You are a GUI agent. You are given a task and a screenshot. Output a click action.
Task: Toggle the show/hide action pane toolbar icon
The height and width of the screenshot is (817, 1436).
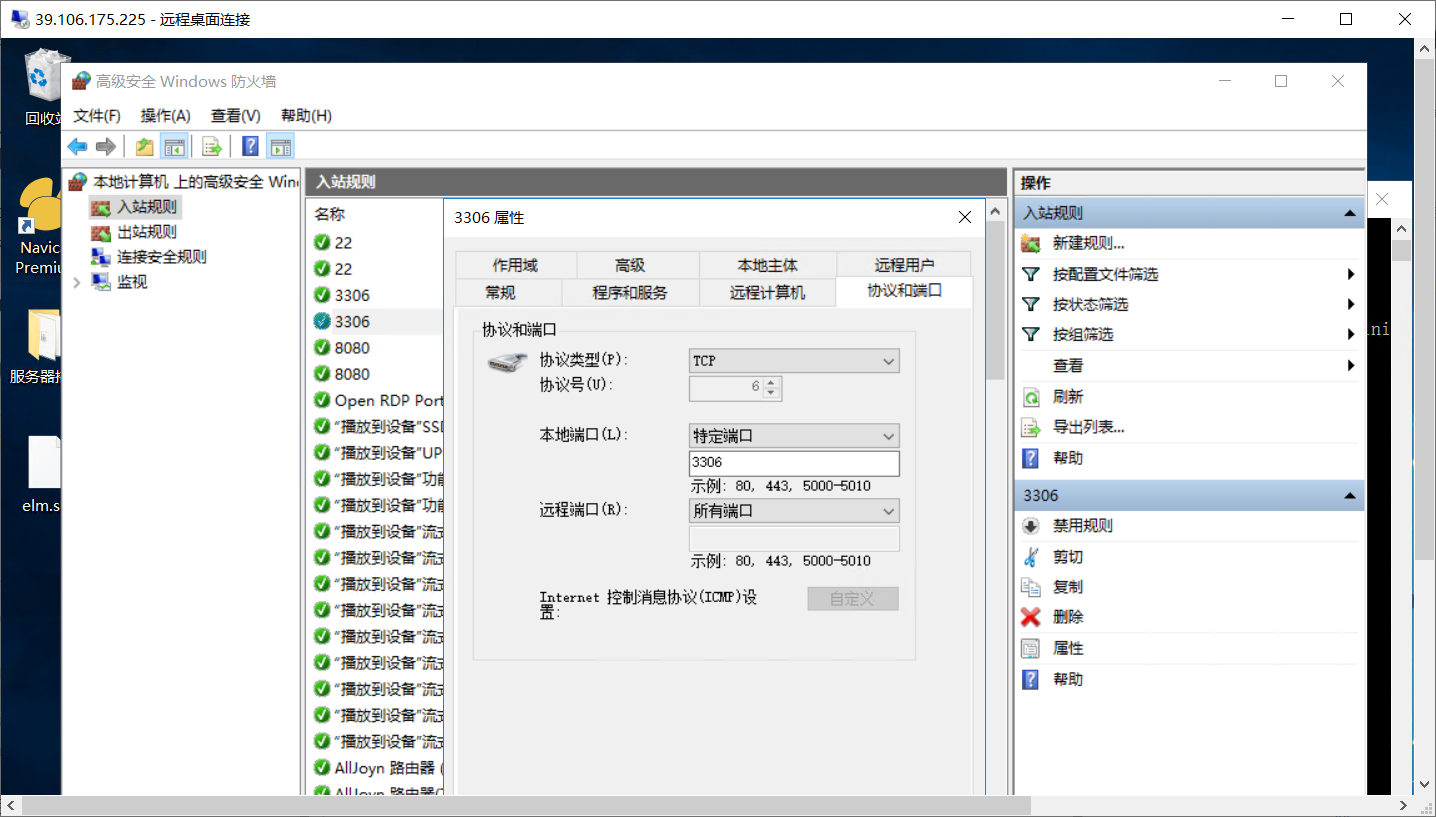coord(281,147)
